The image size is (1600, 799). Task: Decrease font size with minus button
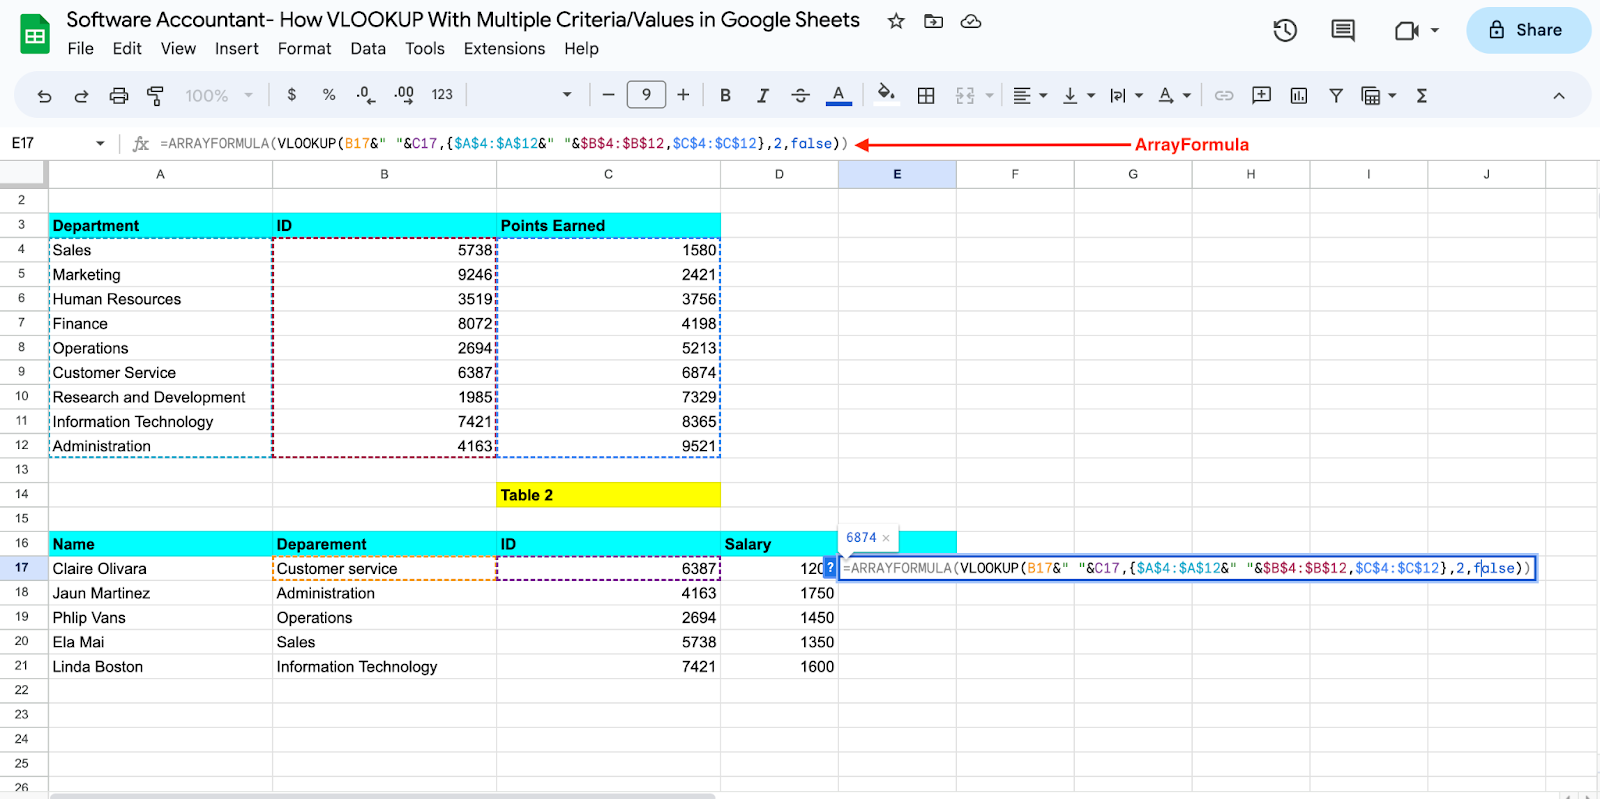608,95
